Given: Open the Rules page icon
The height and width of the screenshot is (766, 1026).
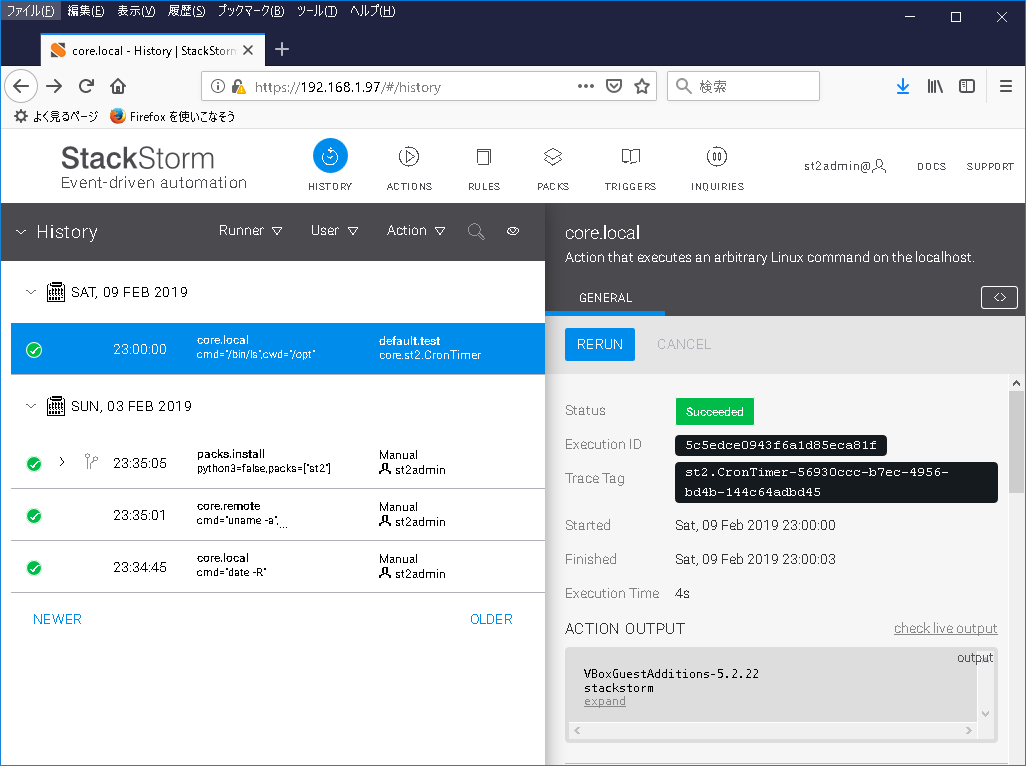Looking at the screenshot, I should click(x=484, y=155).
